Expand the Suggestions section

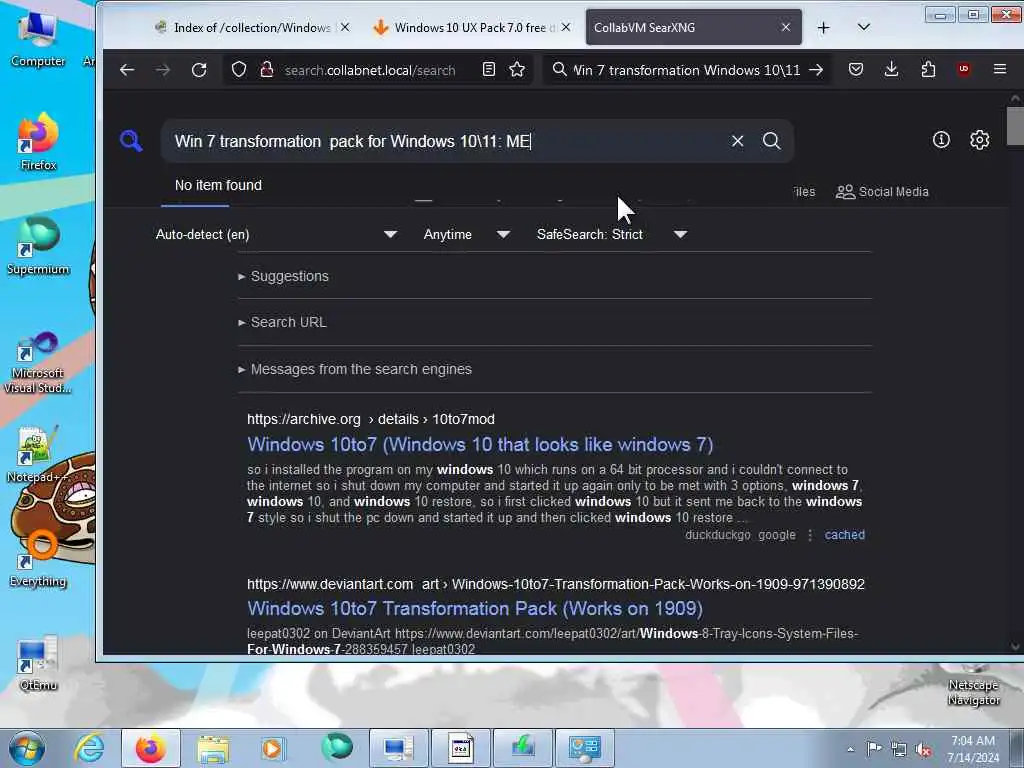283,276
